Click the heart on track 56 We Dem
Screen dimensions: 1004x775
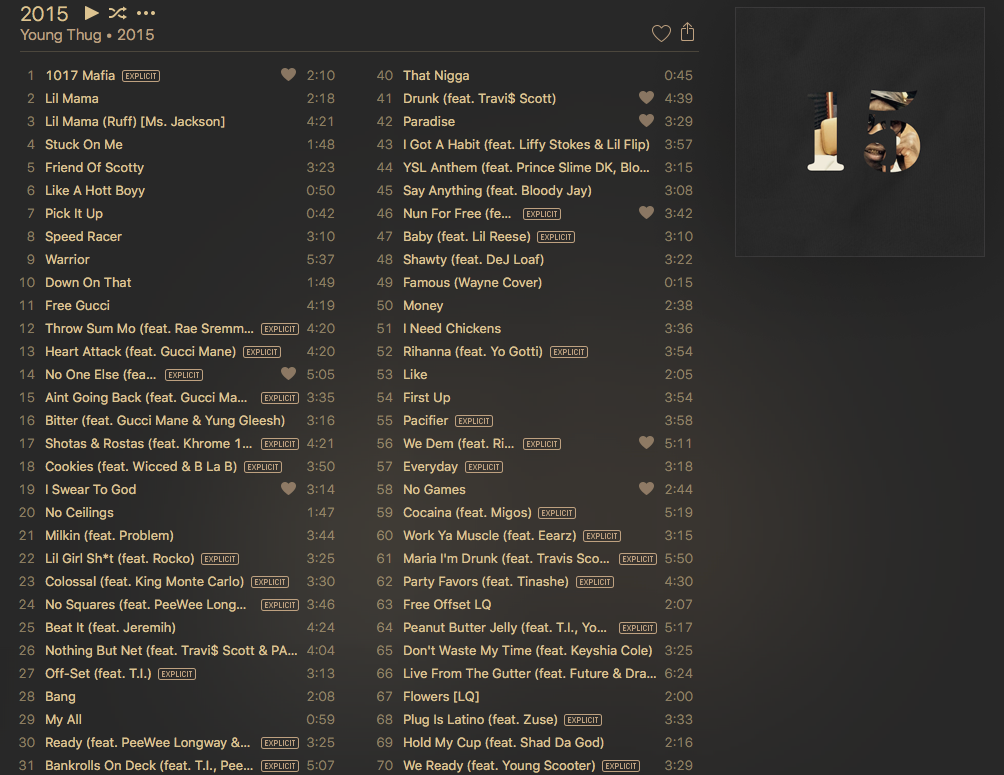coord(646,443)
